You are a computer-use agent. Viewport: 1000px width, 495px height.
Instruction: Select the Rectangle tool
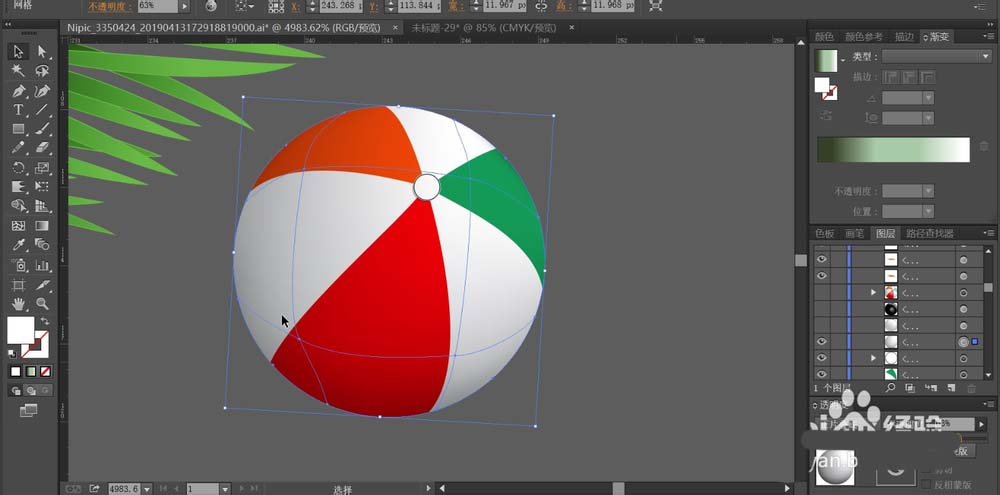click(x=18, y=129)
